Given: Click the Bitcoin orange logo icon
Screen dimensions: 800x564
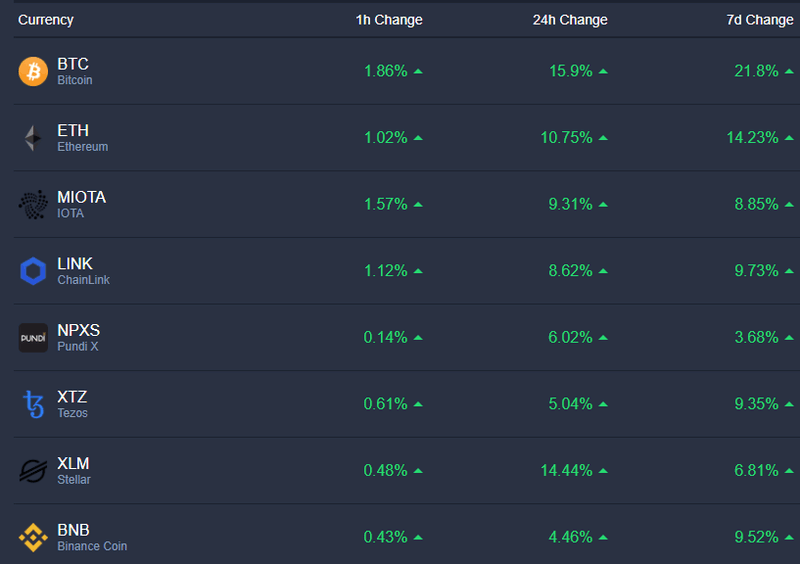Looking at the screenshot, I should tap(33, 71).
